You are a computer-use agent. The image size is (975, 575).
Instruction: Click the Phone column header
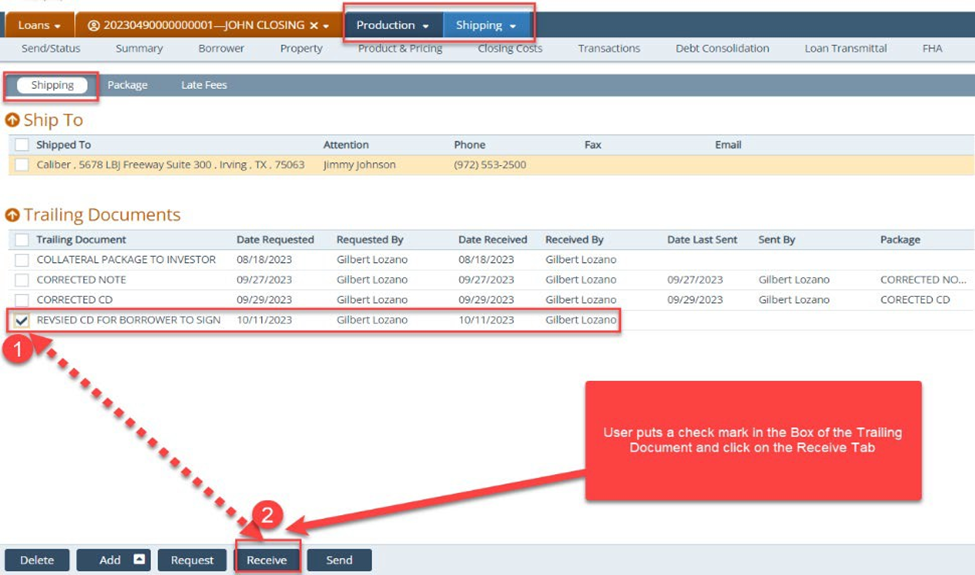[469, 144]
